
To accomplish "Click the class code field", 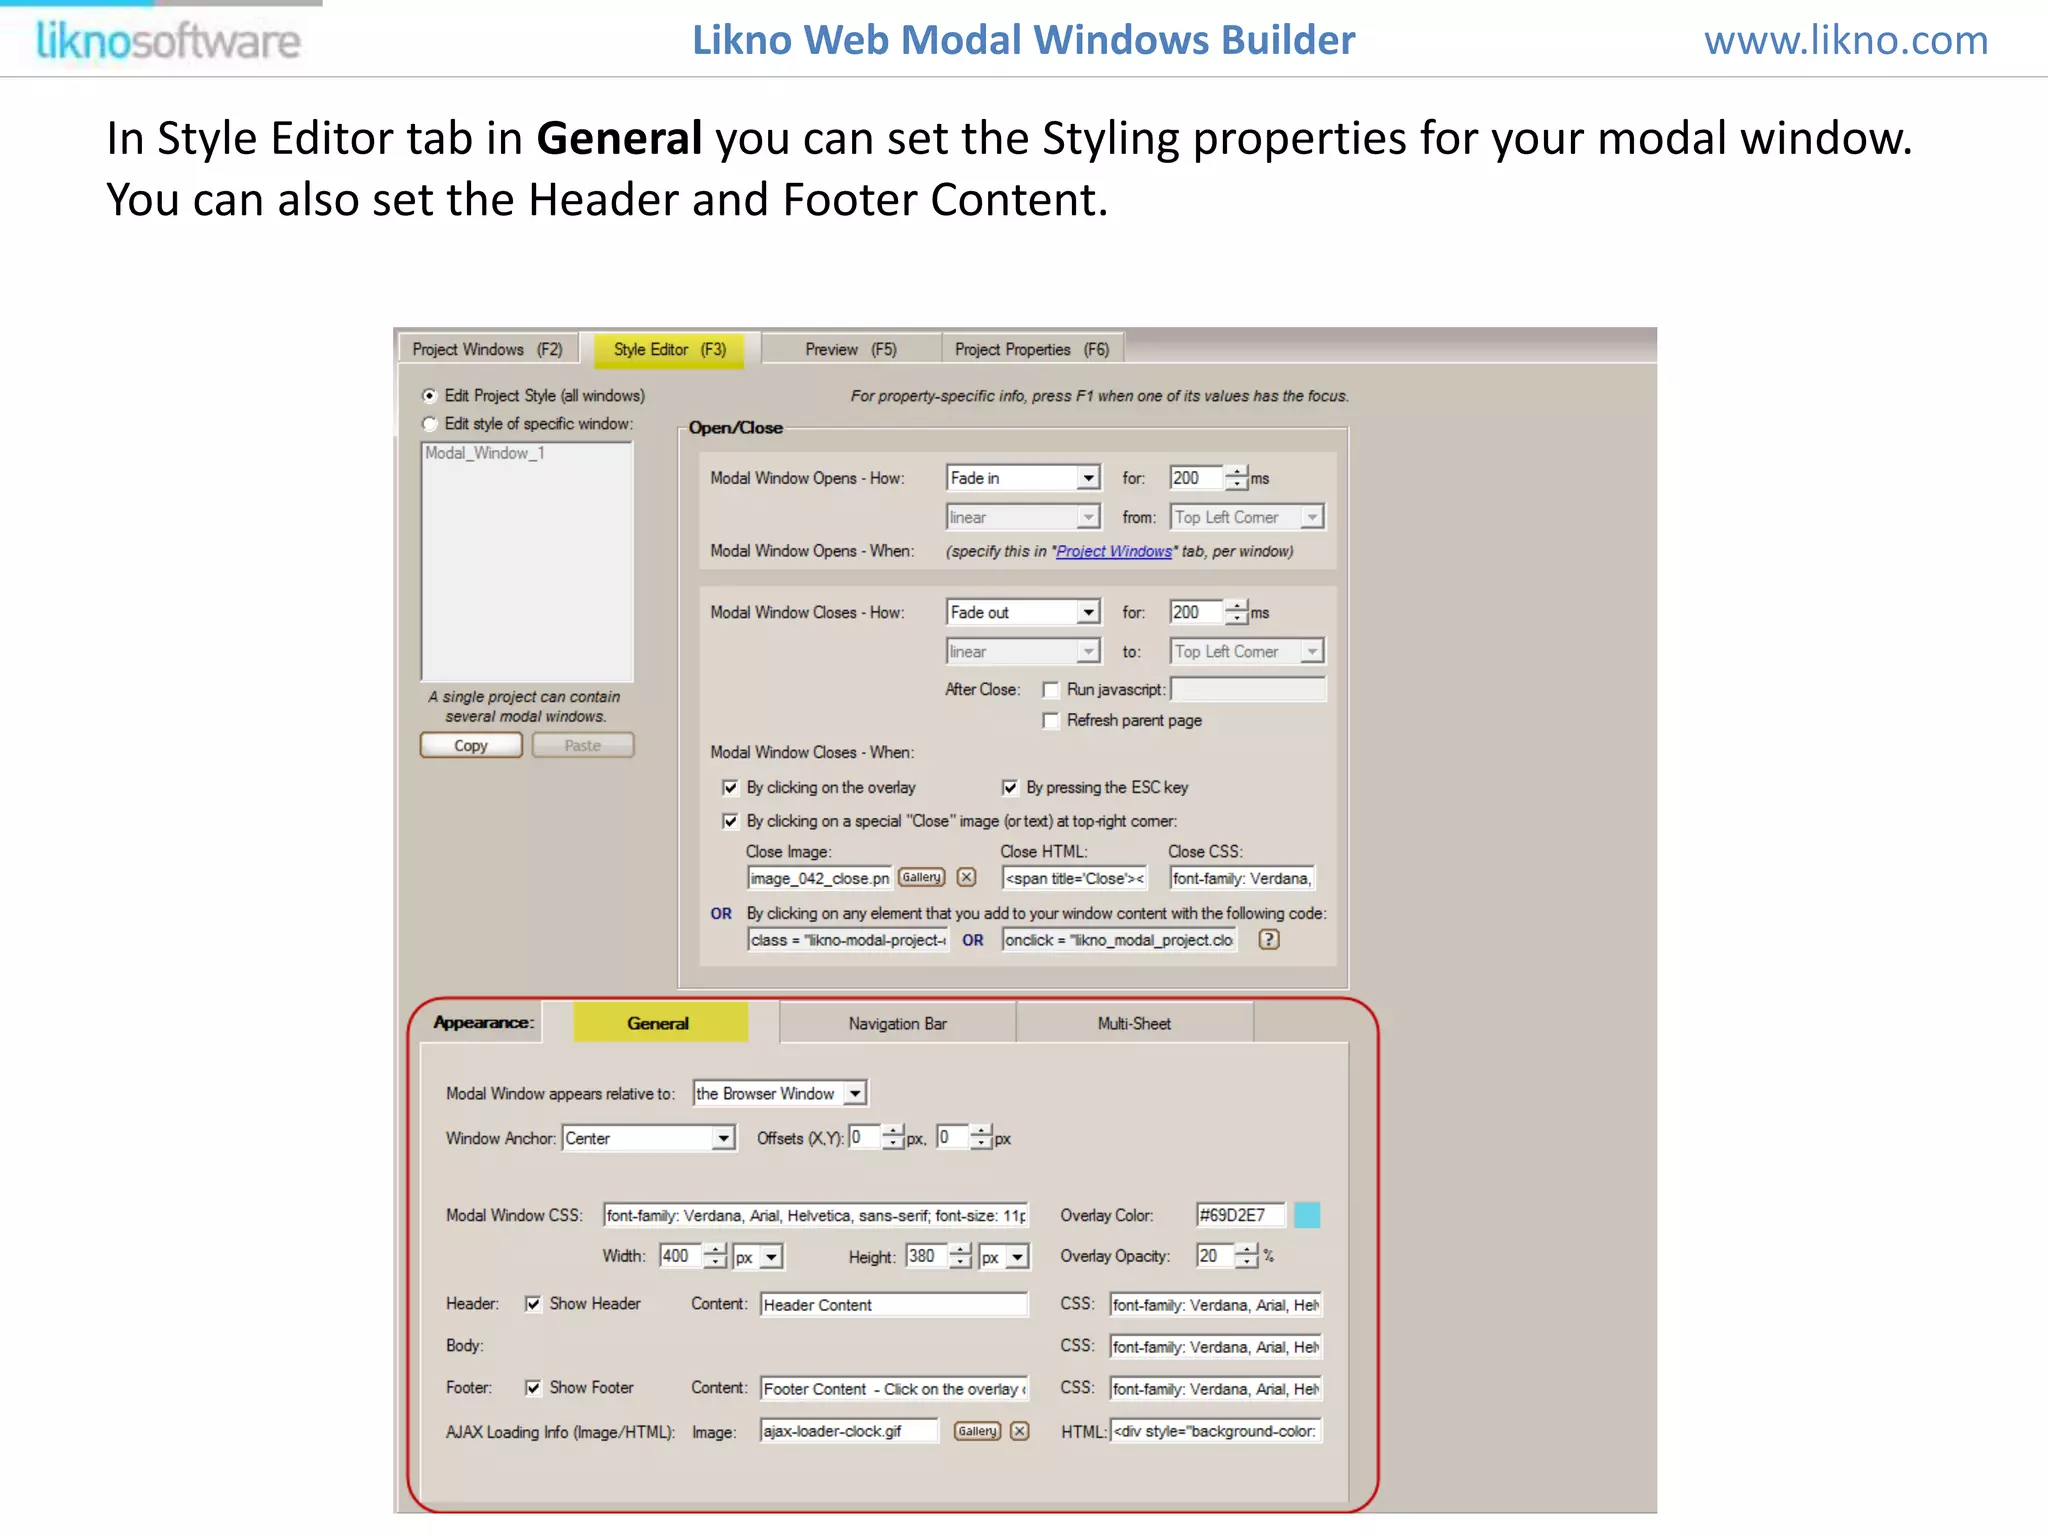I will (x=848, y=940).
